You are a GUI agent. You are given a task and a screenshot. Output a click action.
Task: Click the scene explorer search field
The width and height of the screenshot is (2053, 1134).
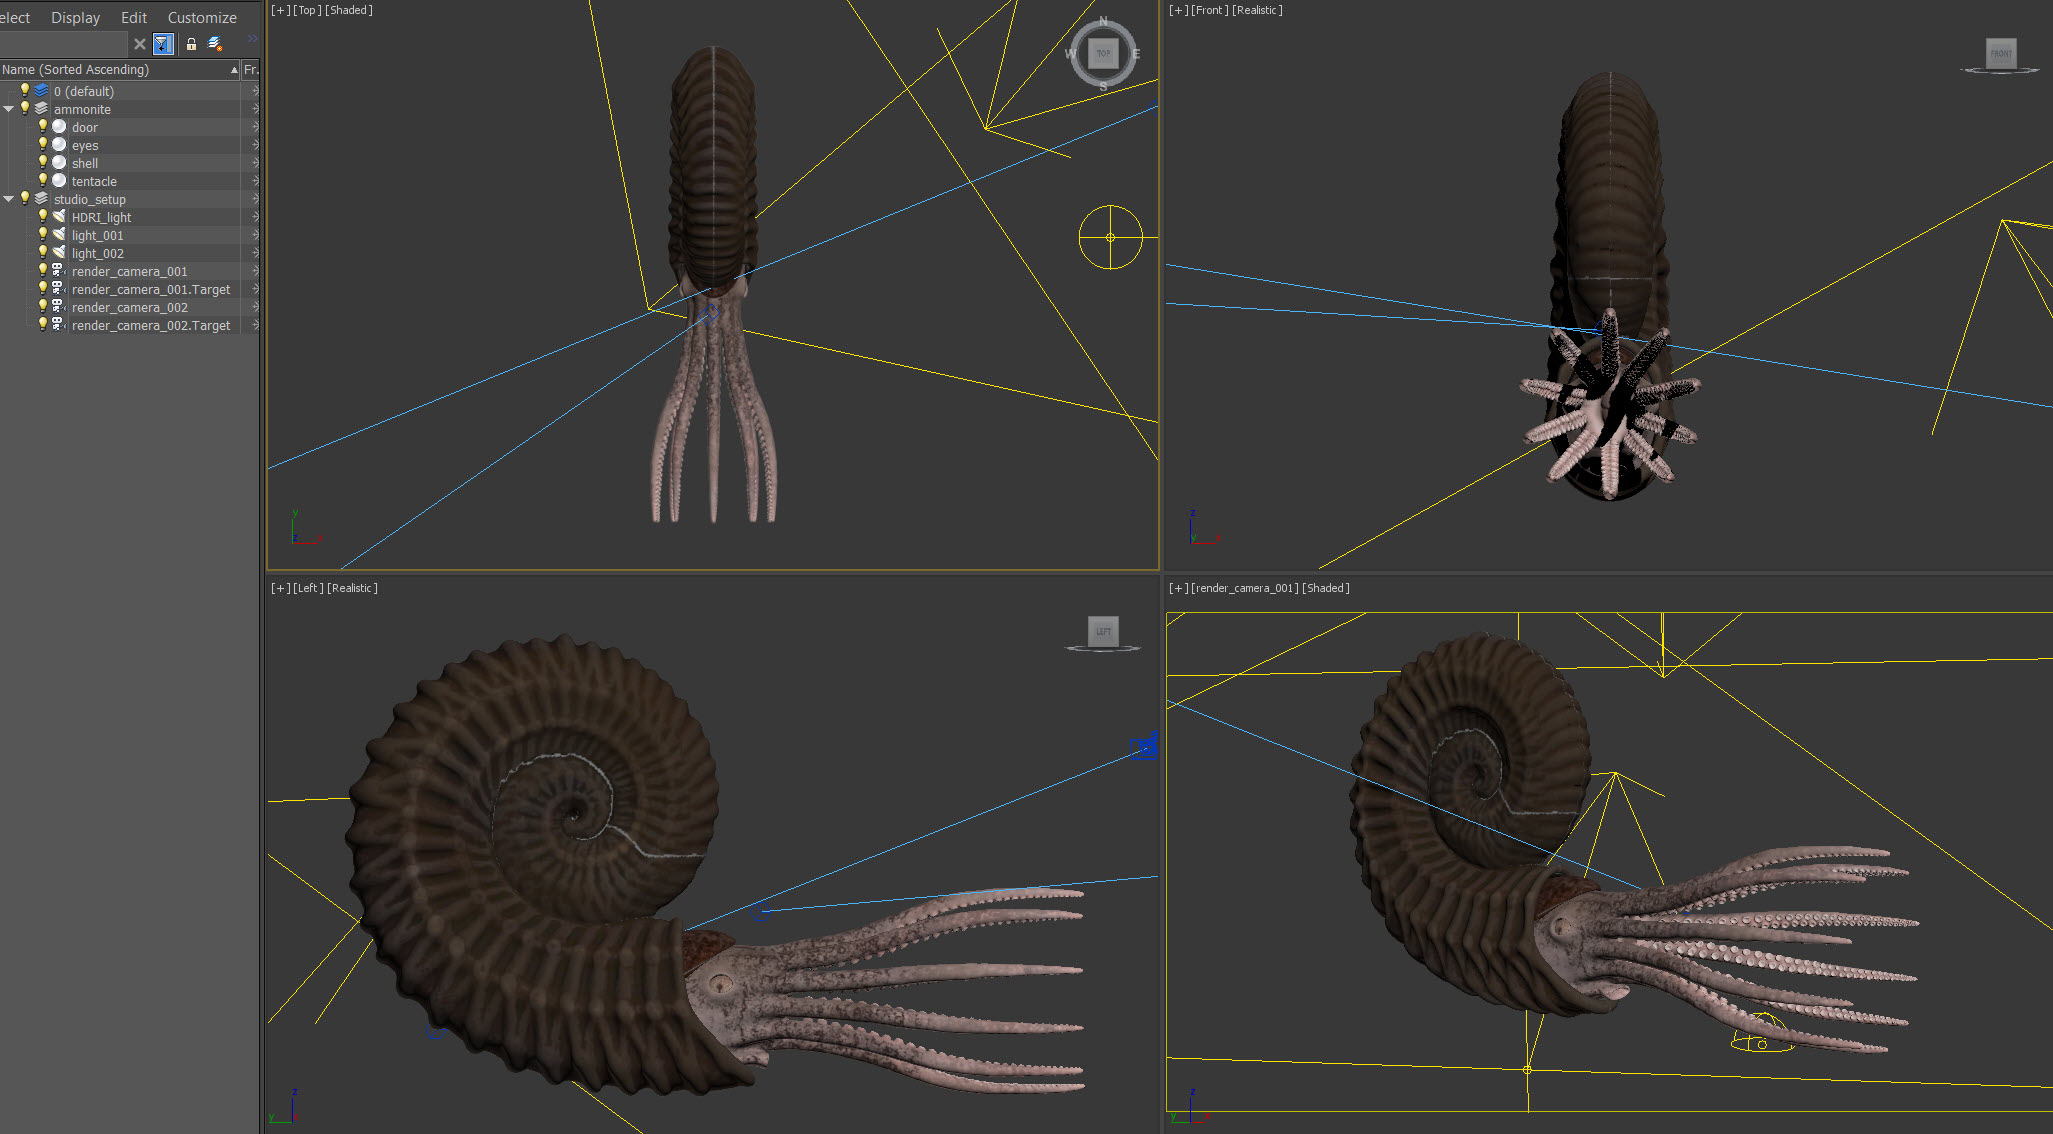tap(64, 44)
